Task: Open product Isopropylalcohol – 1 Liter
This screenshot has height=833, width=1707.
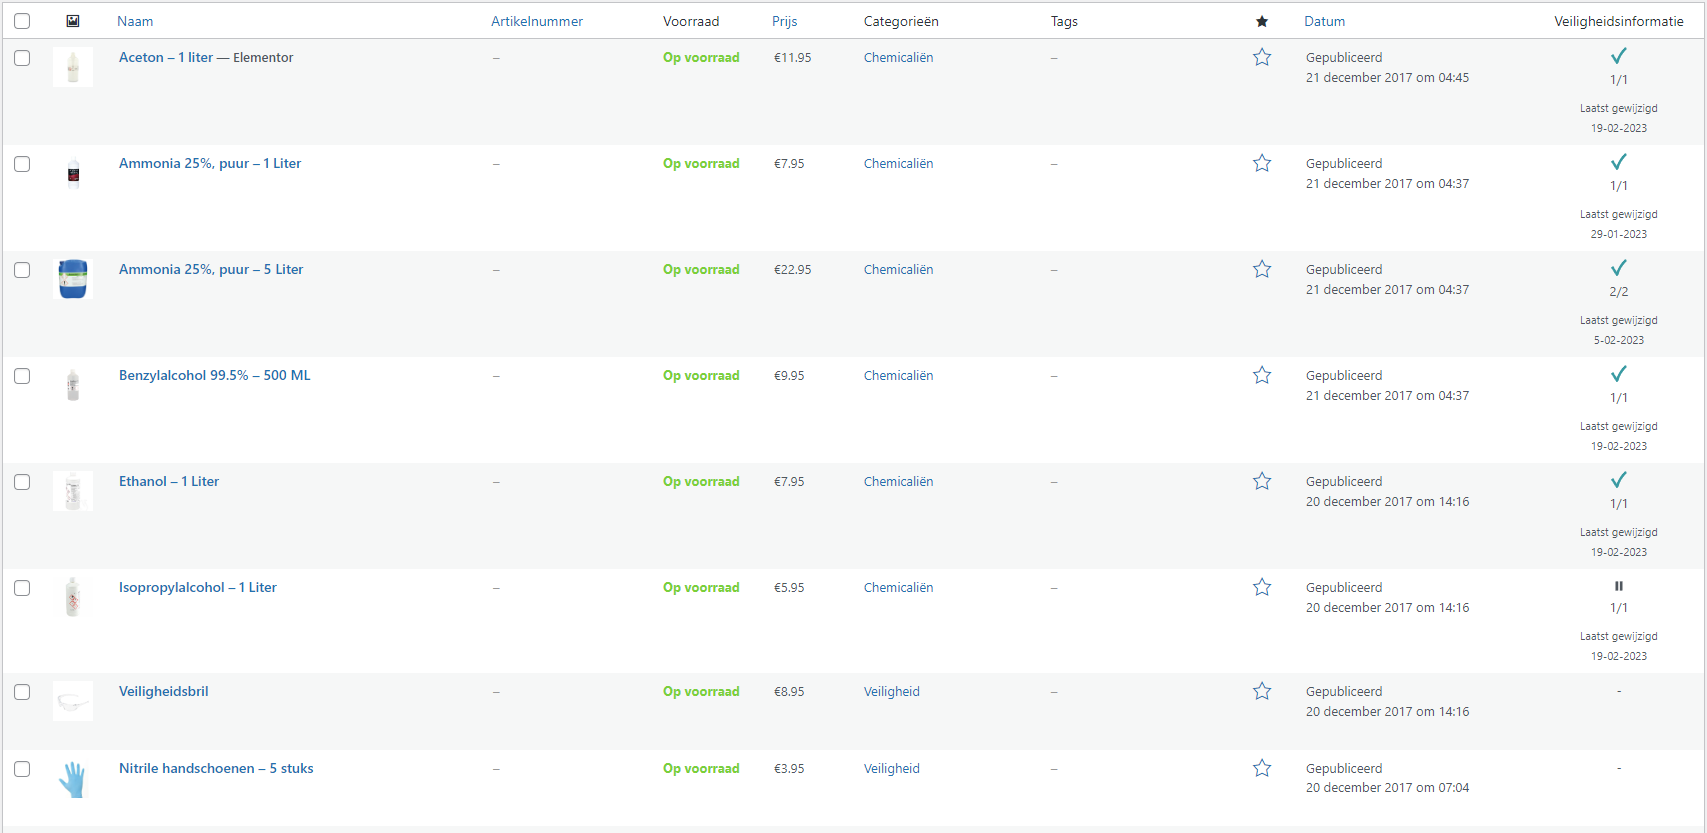Action: (x=198, y=587)
